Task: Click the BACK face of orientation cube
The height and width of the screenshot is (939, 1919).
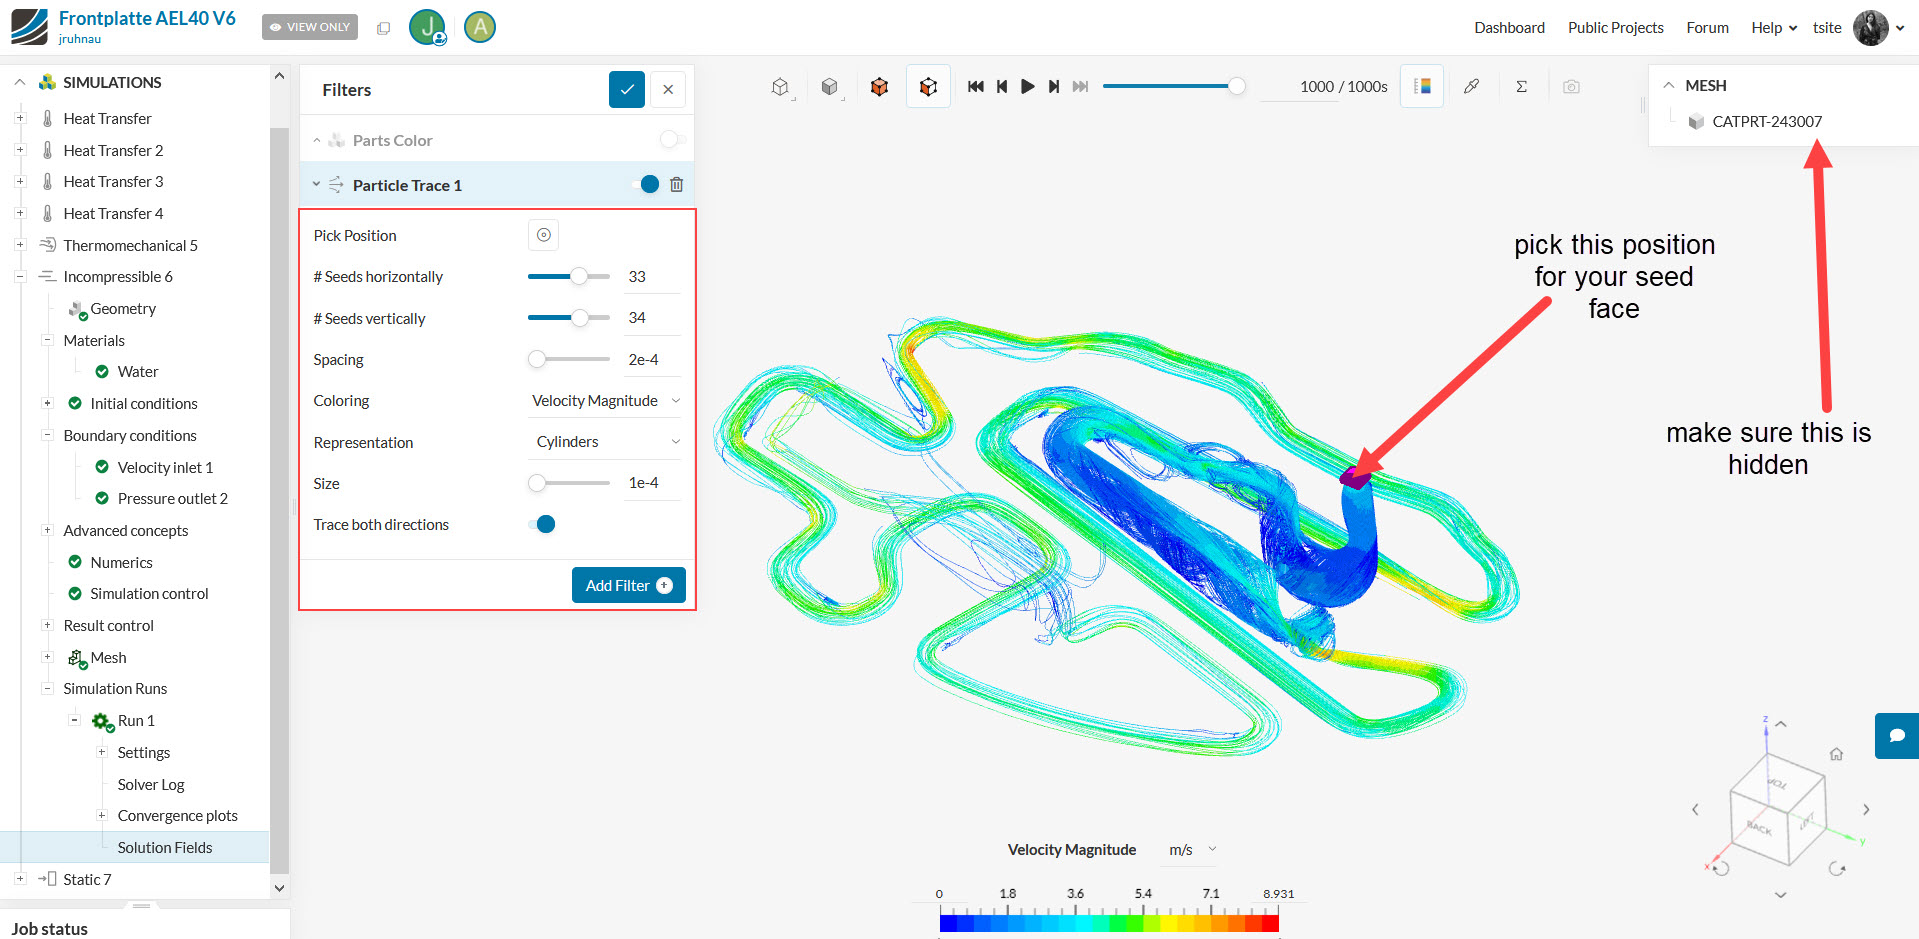Action: click(1760, 829)
